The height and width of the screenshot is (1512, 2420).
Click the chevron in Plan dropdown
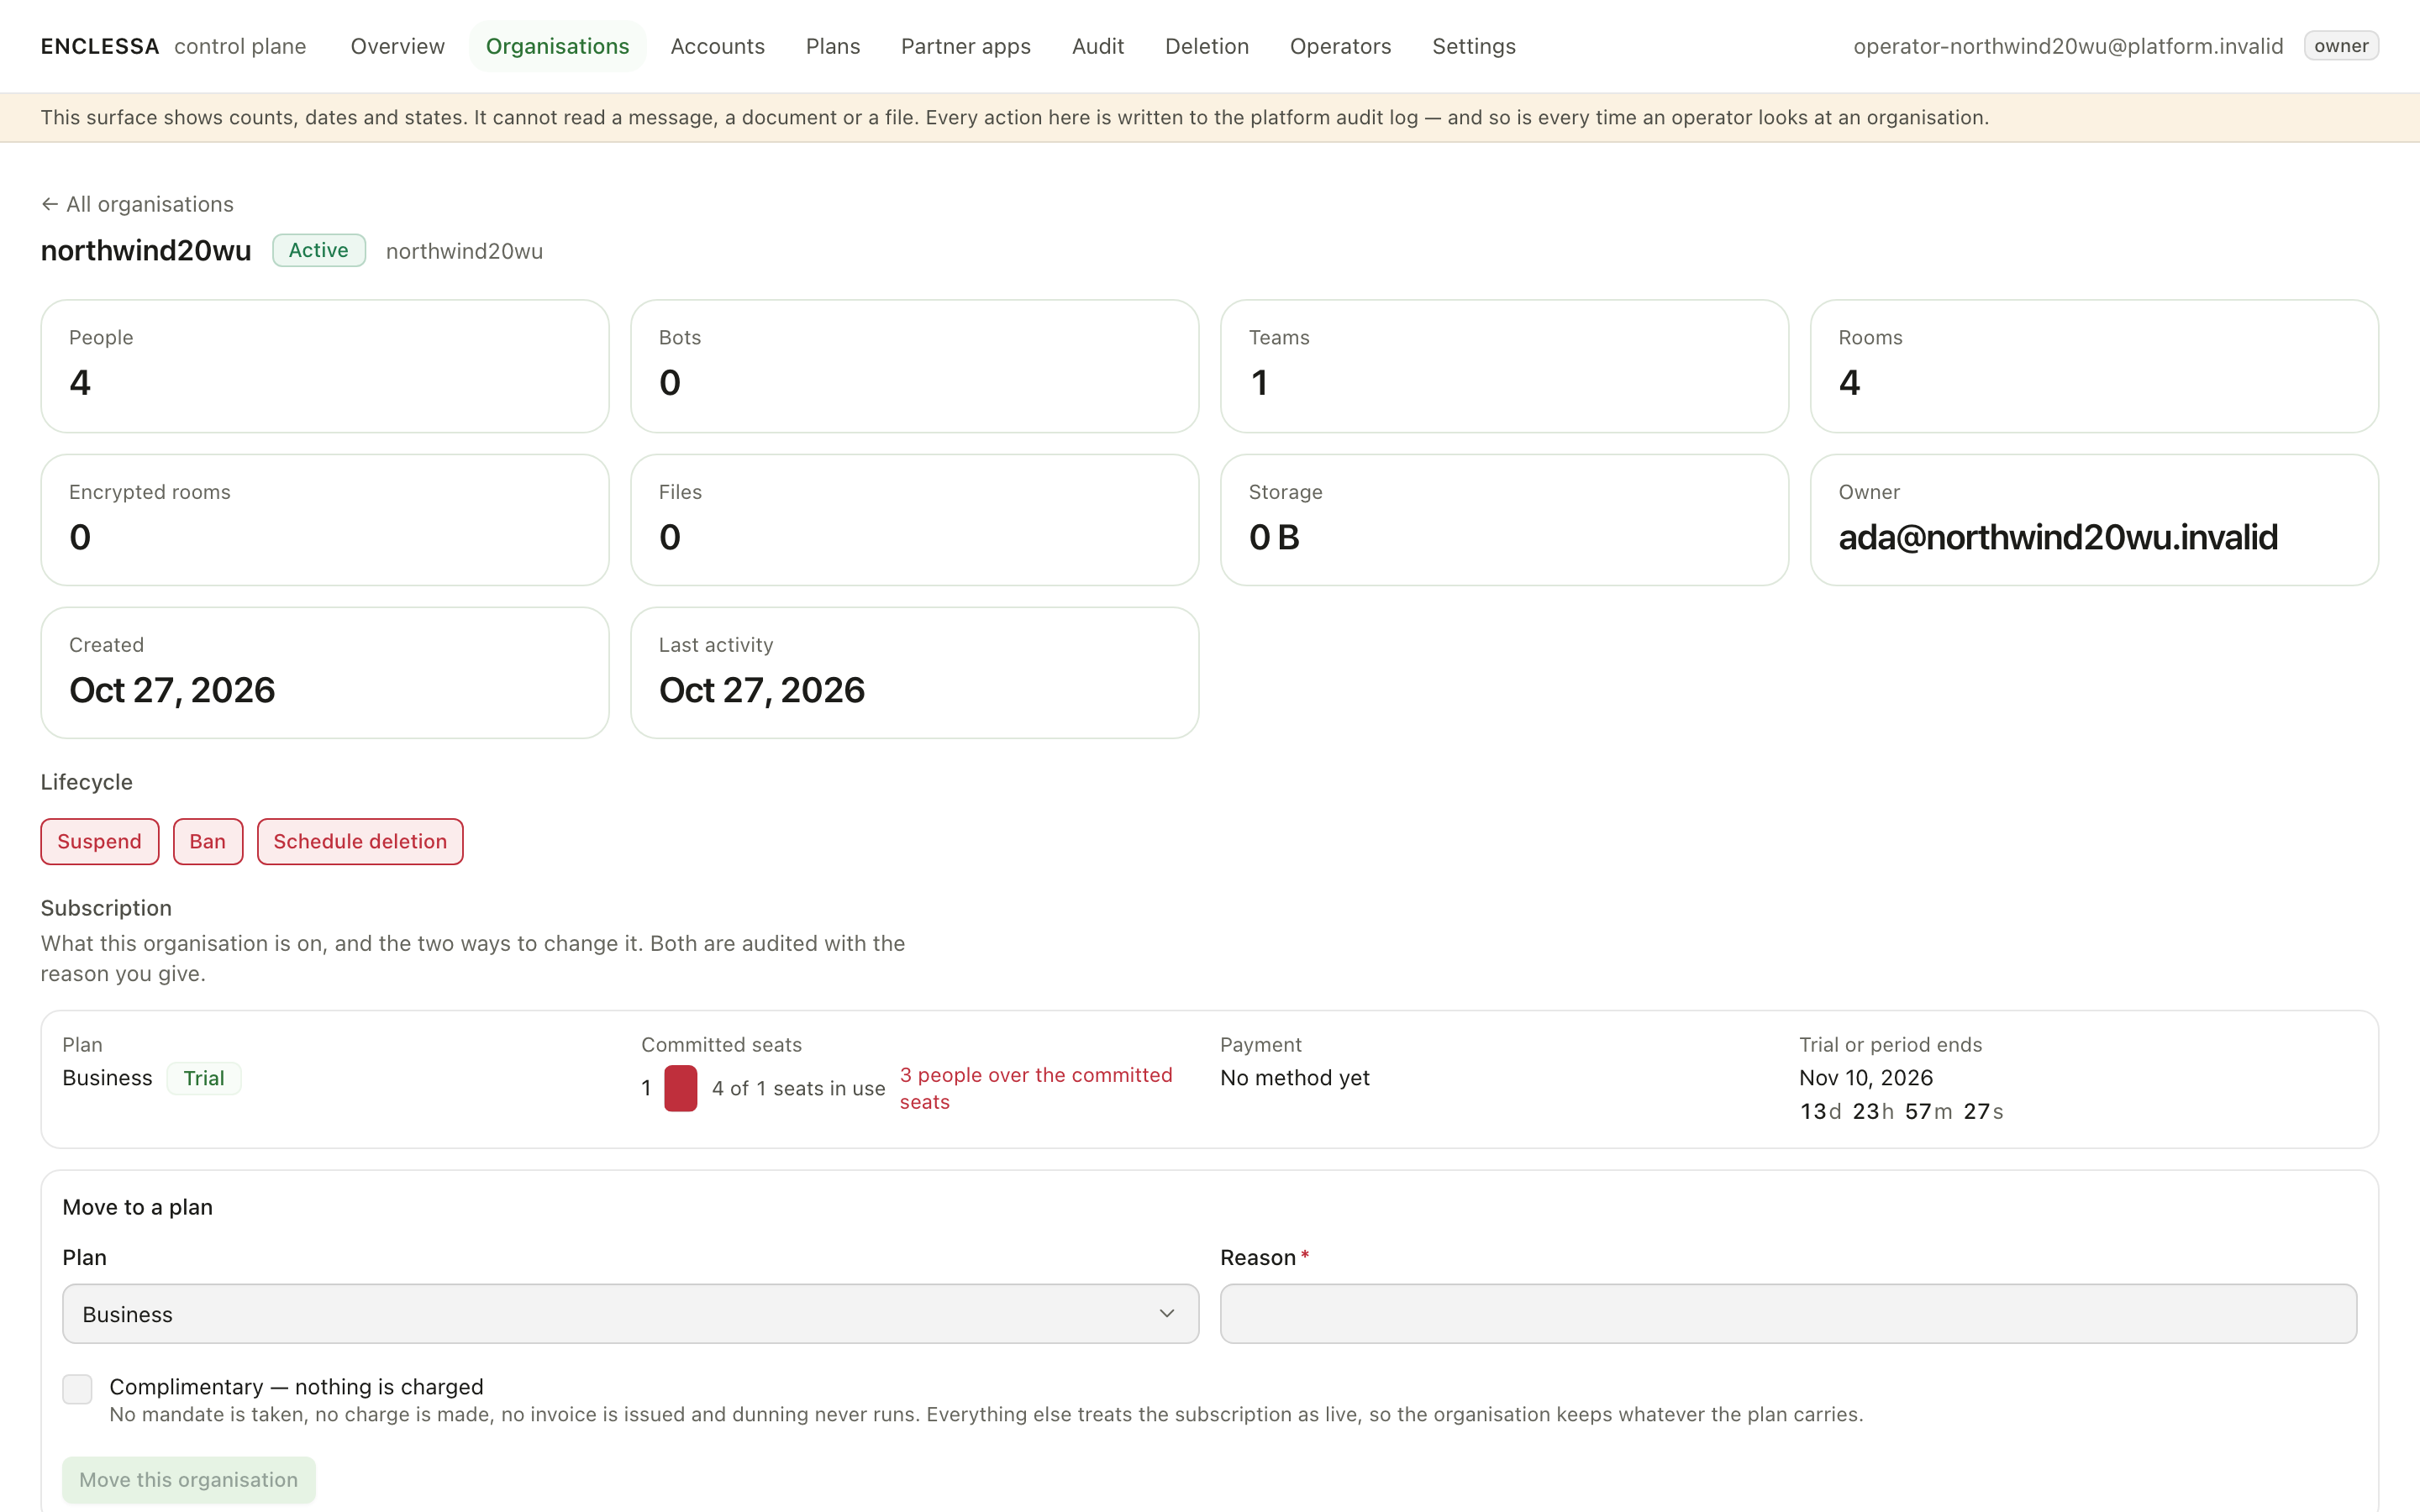(1166, 1313)
